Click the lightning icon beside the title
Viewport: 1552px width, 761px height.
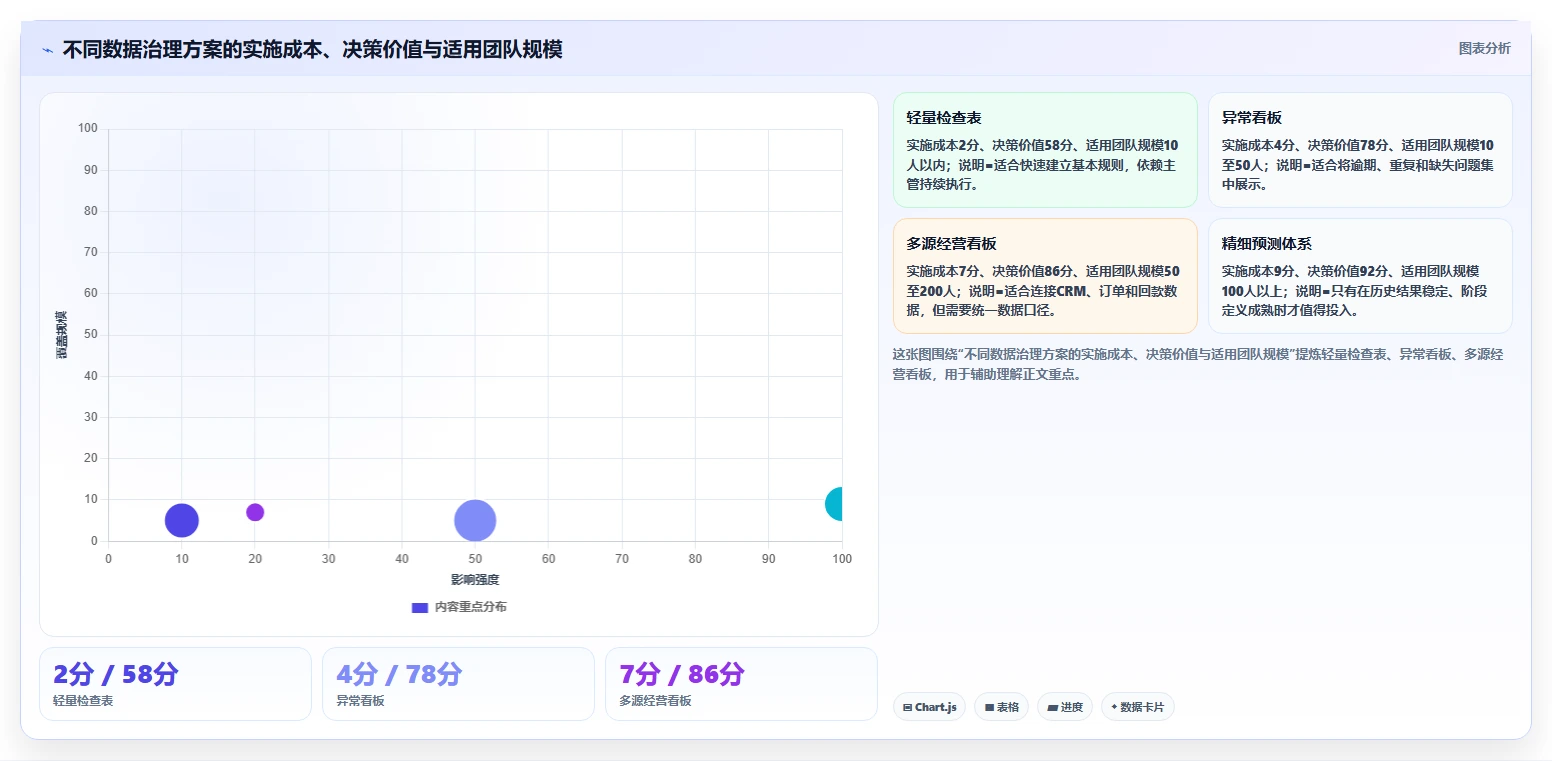[47, 50]
